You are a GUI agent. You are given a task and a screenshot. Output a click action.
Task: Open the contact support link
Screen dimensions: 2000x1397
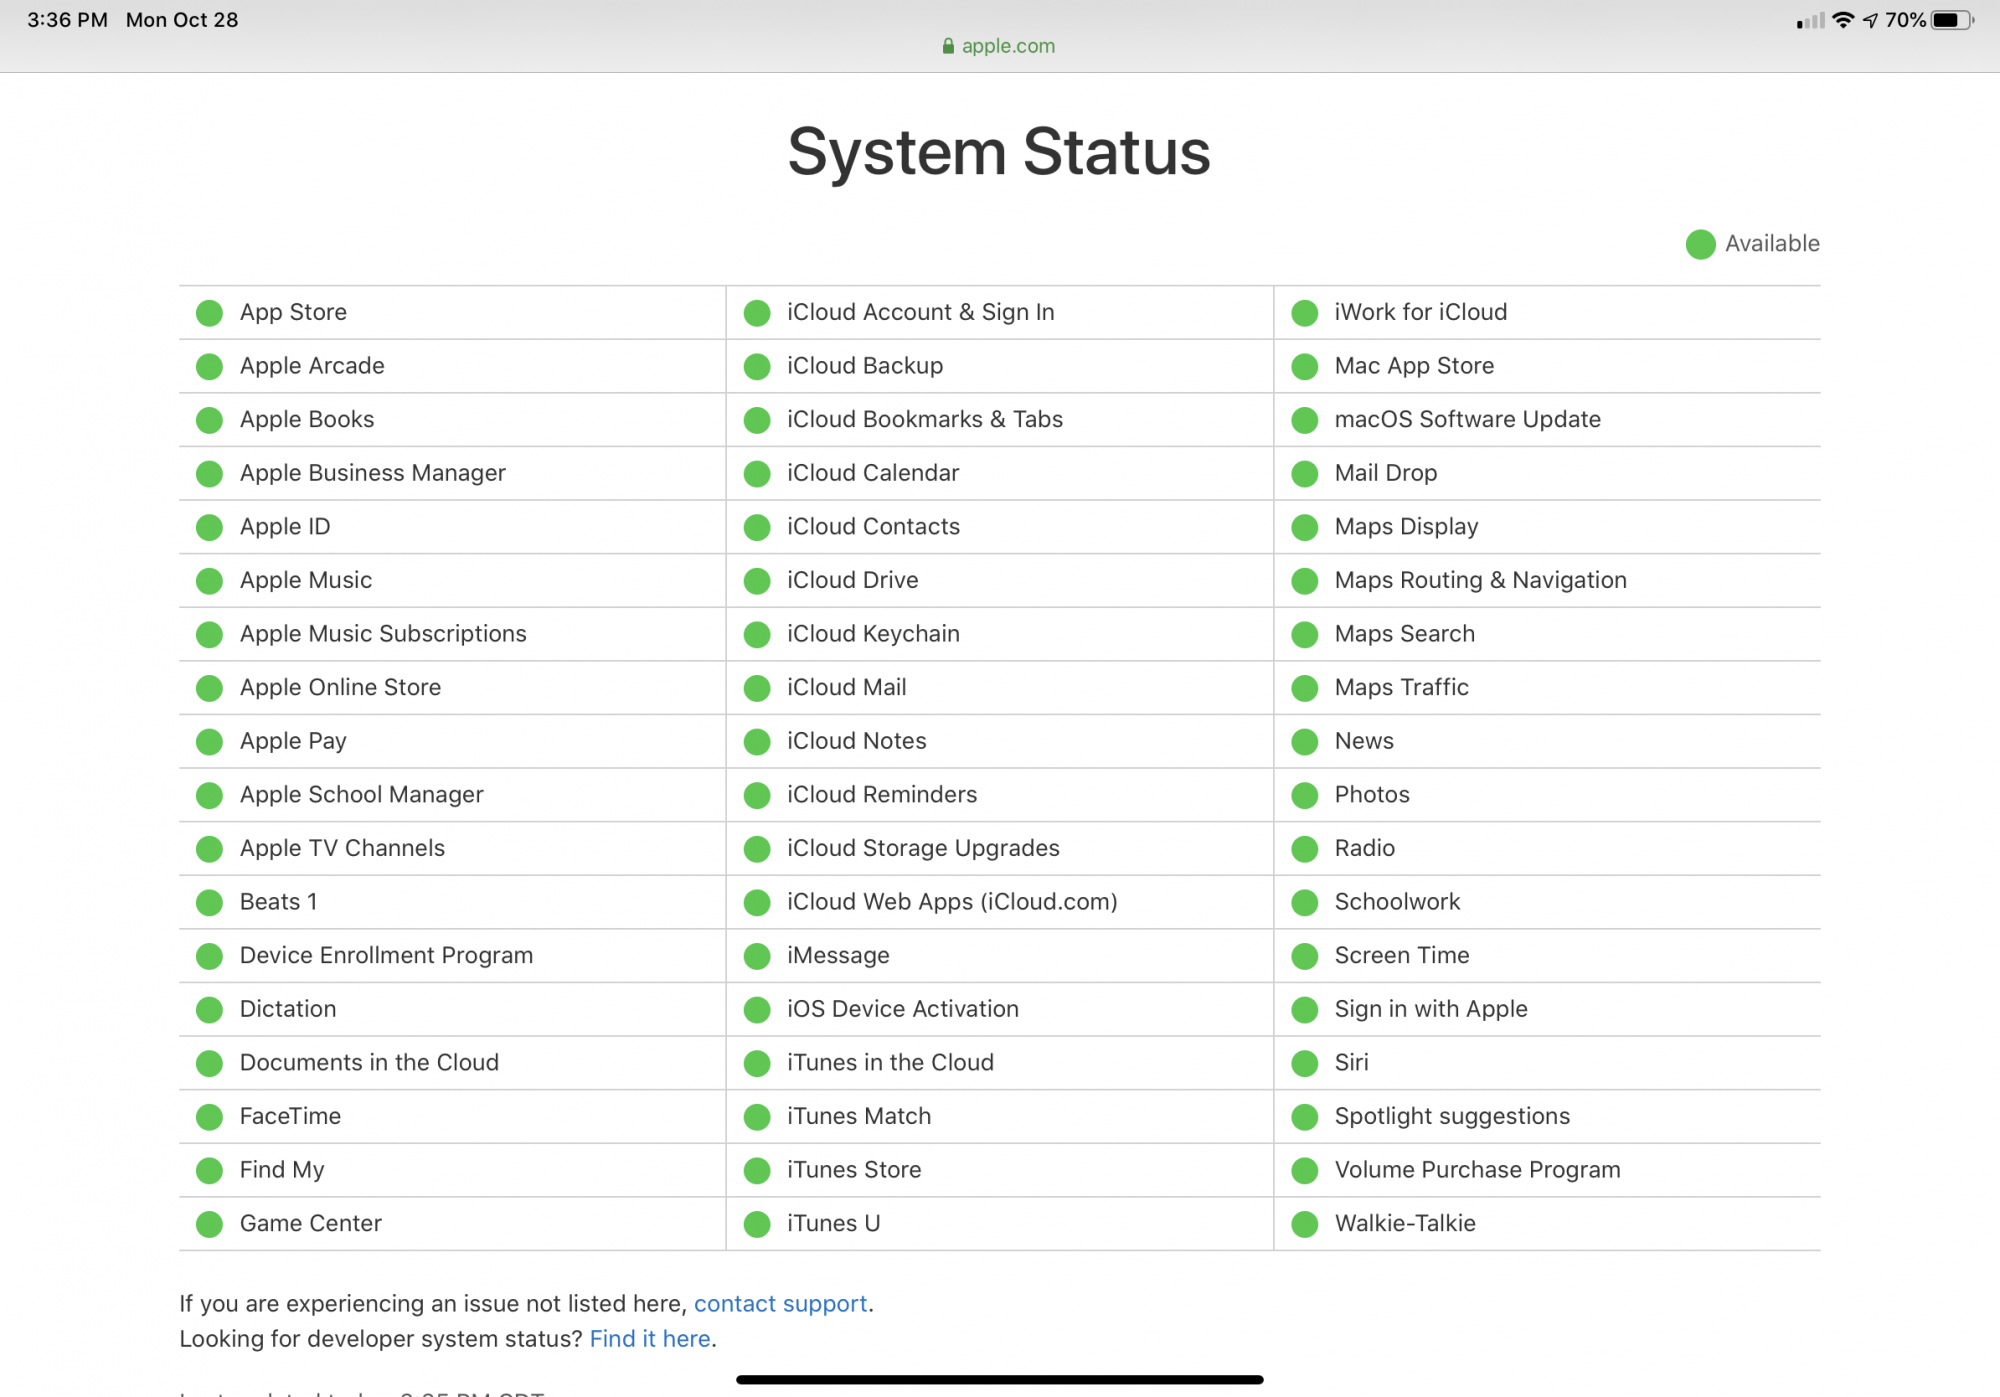coord(780,1304)
